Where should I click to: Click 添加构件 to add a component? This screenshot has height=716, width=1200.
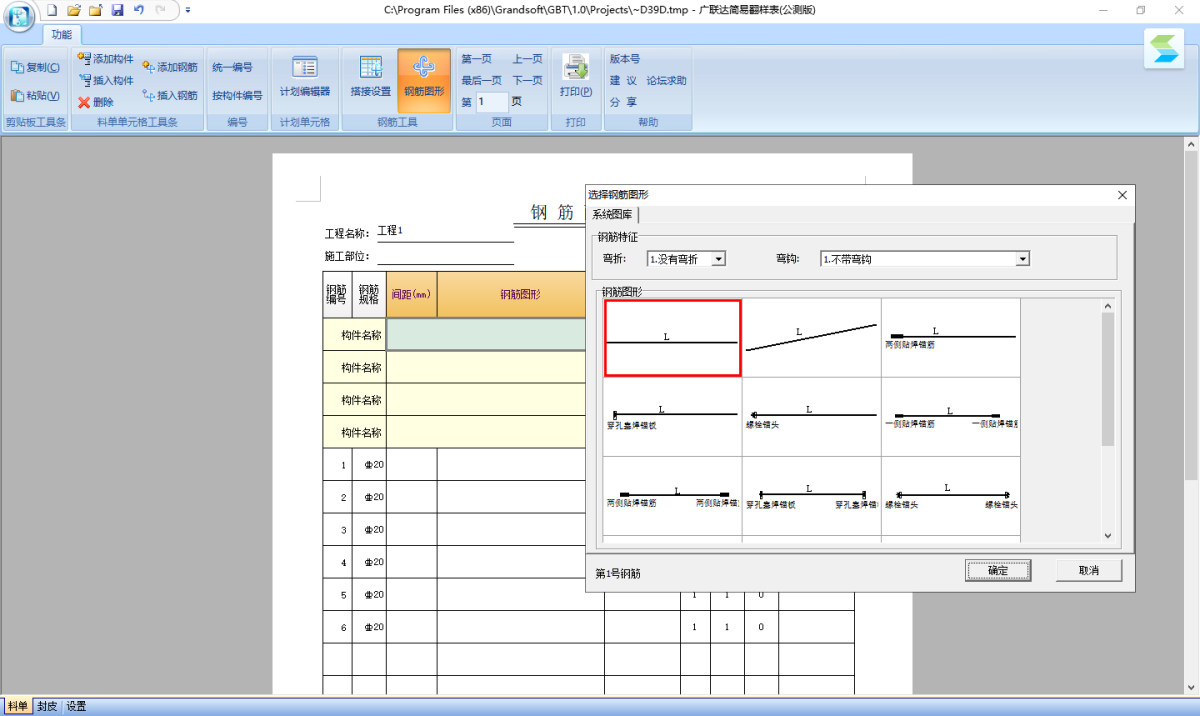pyautogui.click(x=105, y=59)
